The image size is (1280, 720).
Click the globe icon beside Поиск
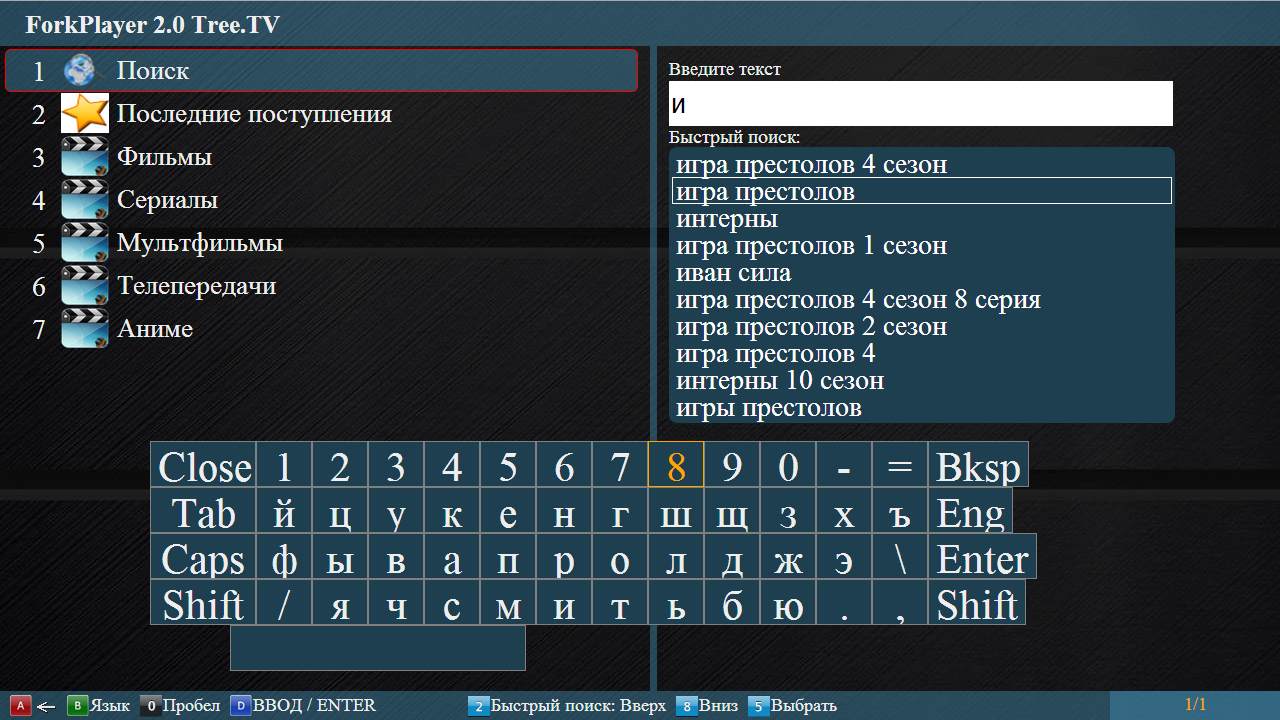click(x=80, y=71)
